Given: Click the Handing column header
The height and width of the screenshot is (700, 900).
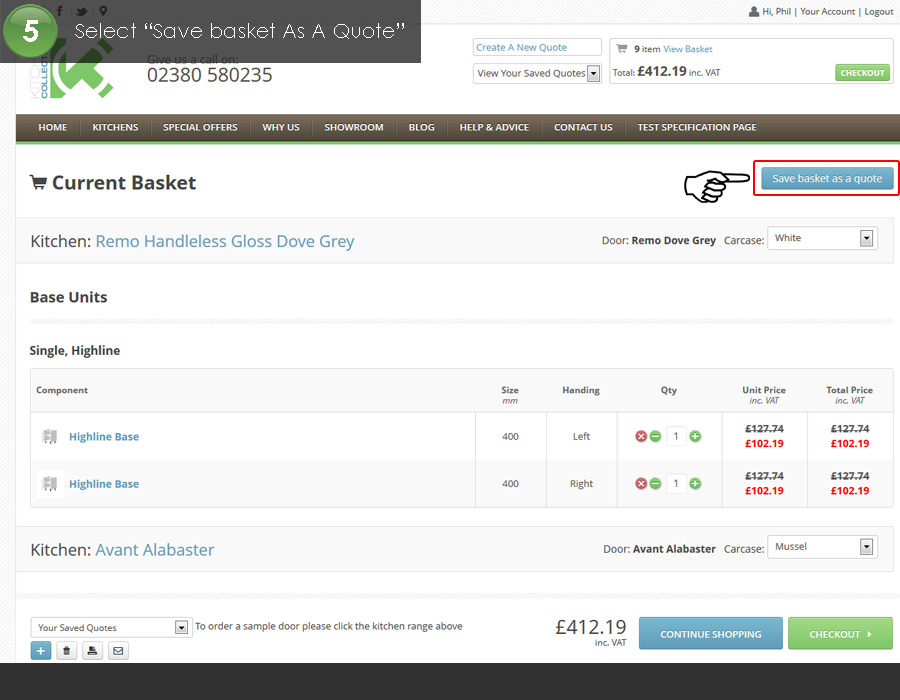Looking at the screenshot, I should pyautogui.click(x=581, y=390).
